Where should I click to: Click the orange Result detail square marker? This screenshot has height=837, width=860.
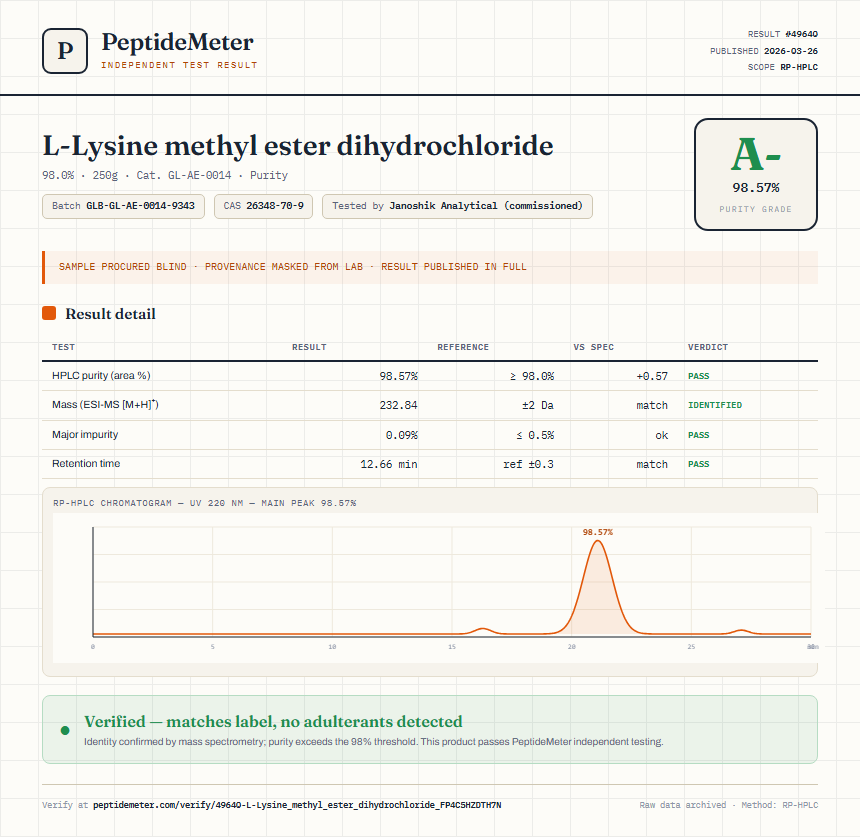click(x=49, y=313)
